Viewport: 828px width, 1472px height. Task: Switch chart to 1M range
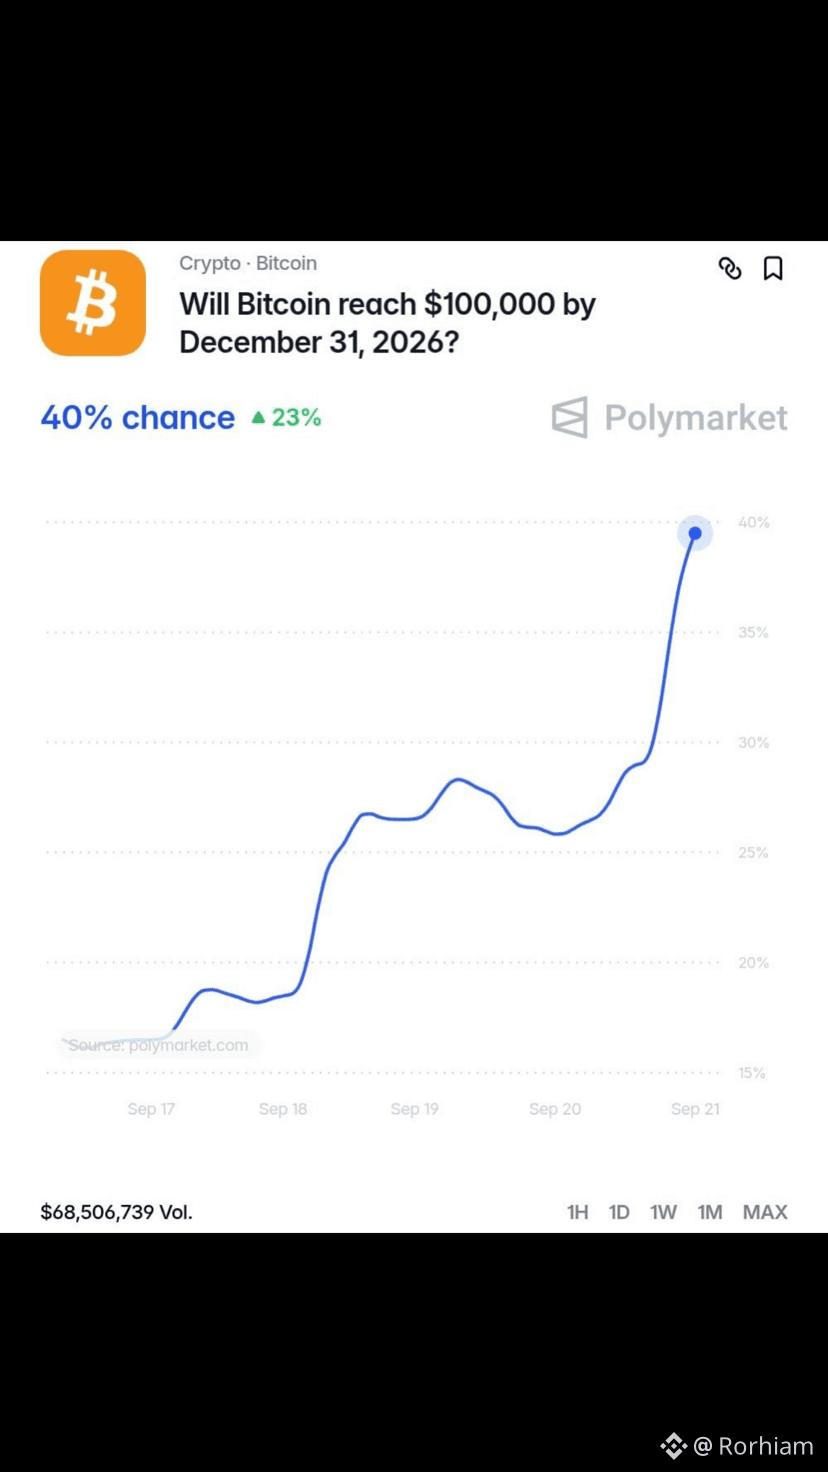pyautogui.click(x=710, y=1212)
